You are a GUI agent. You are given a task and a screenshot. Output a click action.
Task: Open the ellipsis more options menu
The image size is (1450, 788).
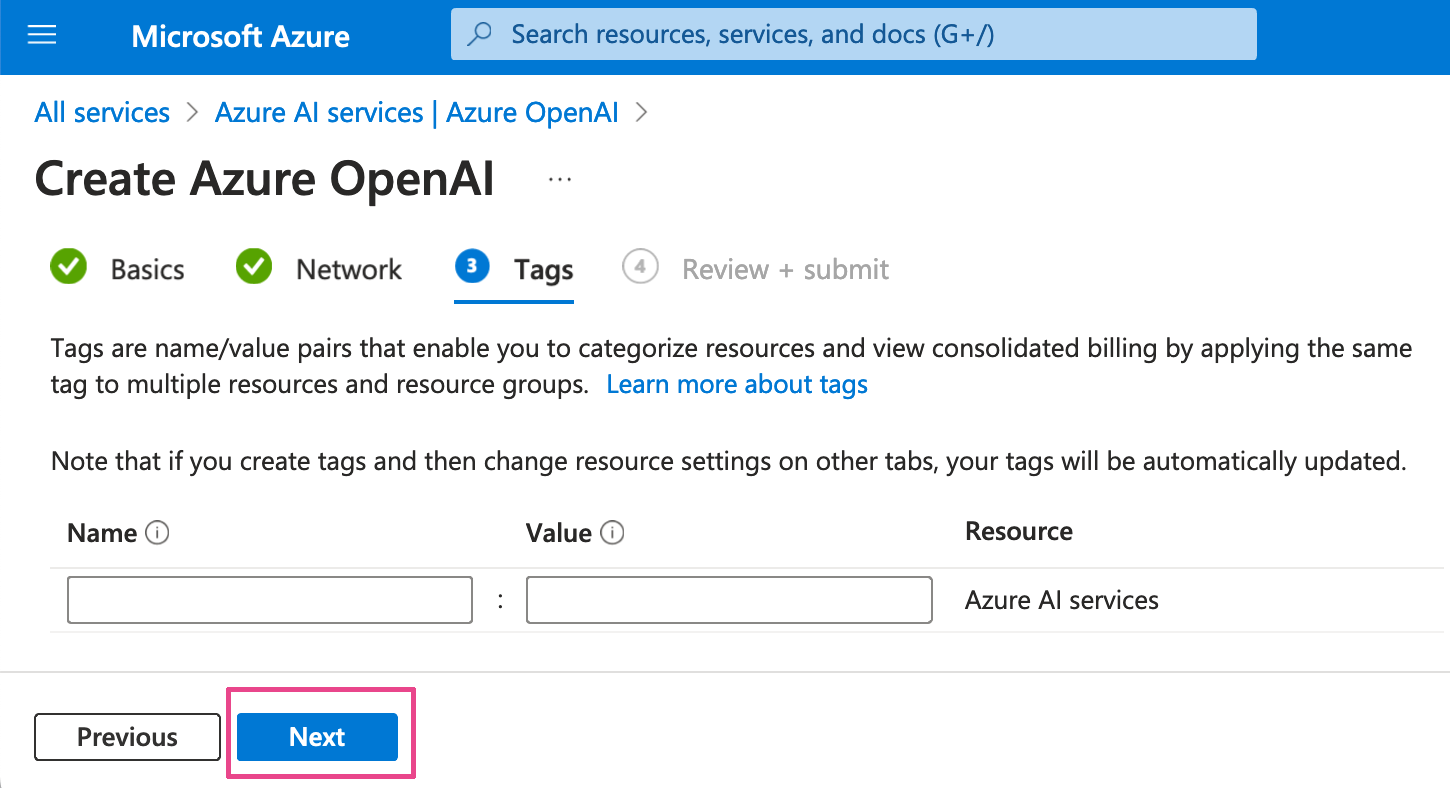[x=559, y=180]
